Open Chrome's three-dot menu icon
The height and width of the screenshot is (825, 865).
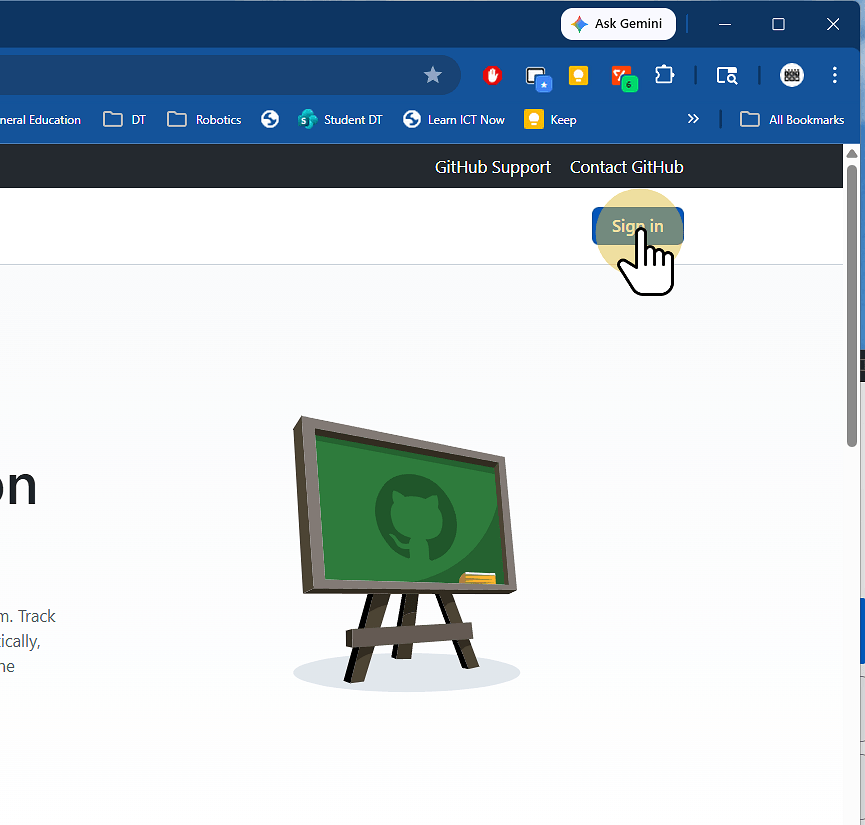(835, 75)
